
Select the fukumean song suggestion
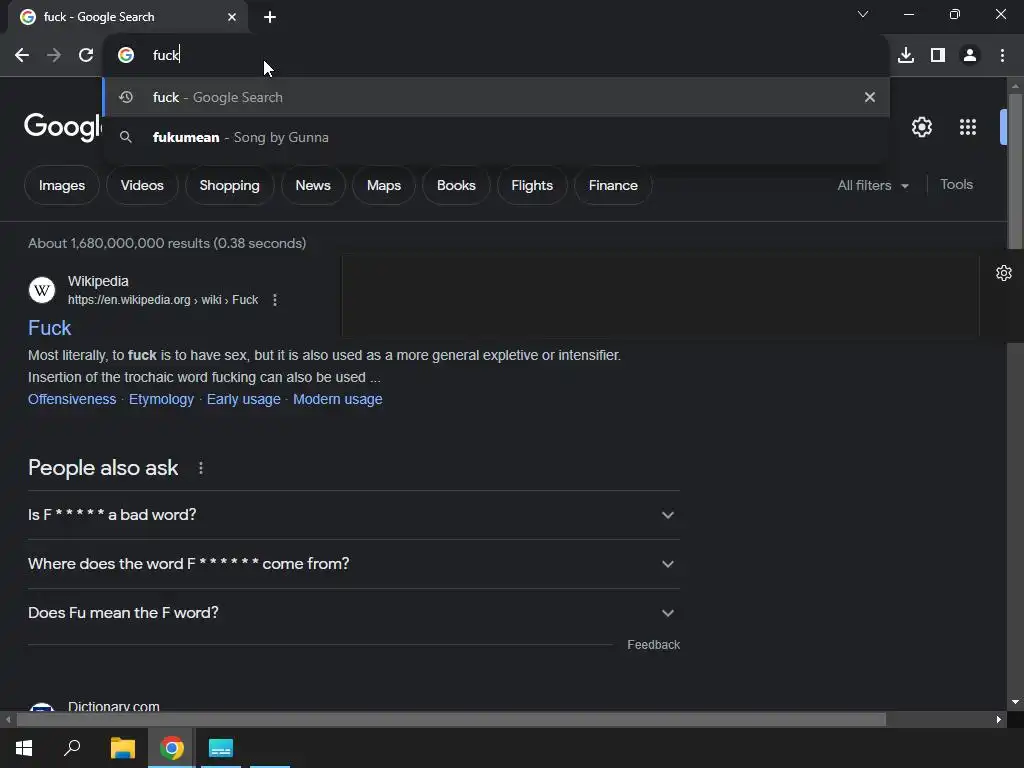[496, 137]
